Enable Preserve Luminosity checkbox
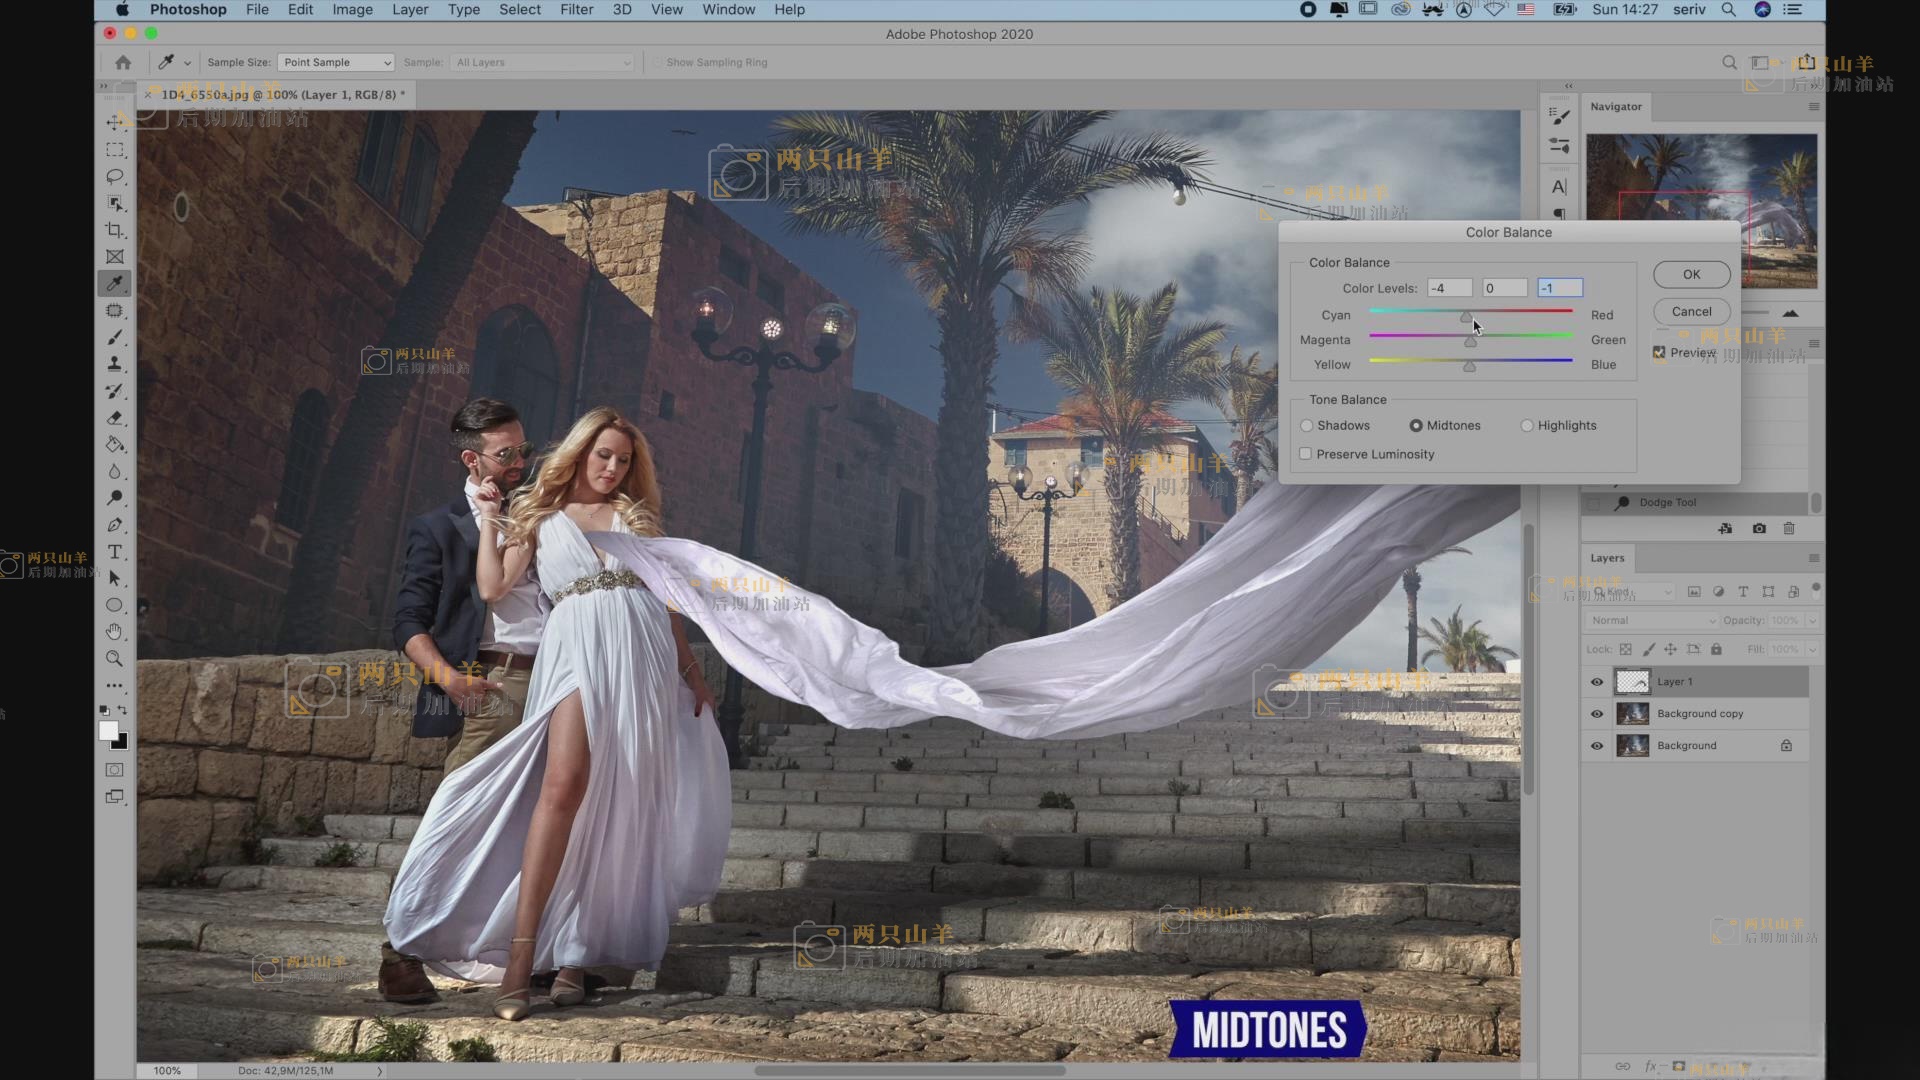 (x=1306, y=454)
